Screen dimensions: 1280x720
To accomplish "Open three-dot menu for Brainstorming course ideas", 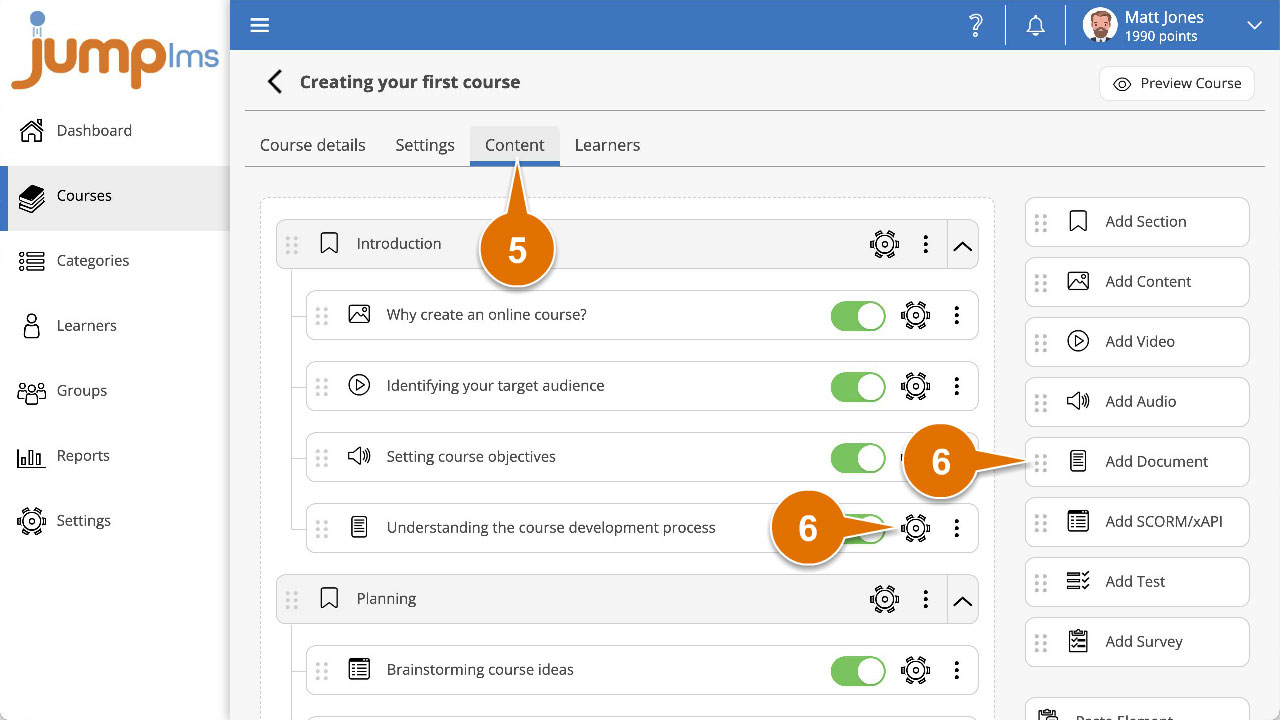I will pos(957,670).
